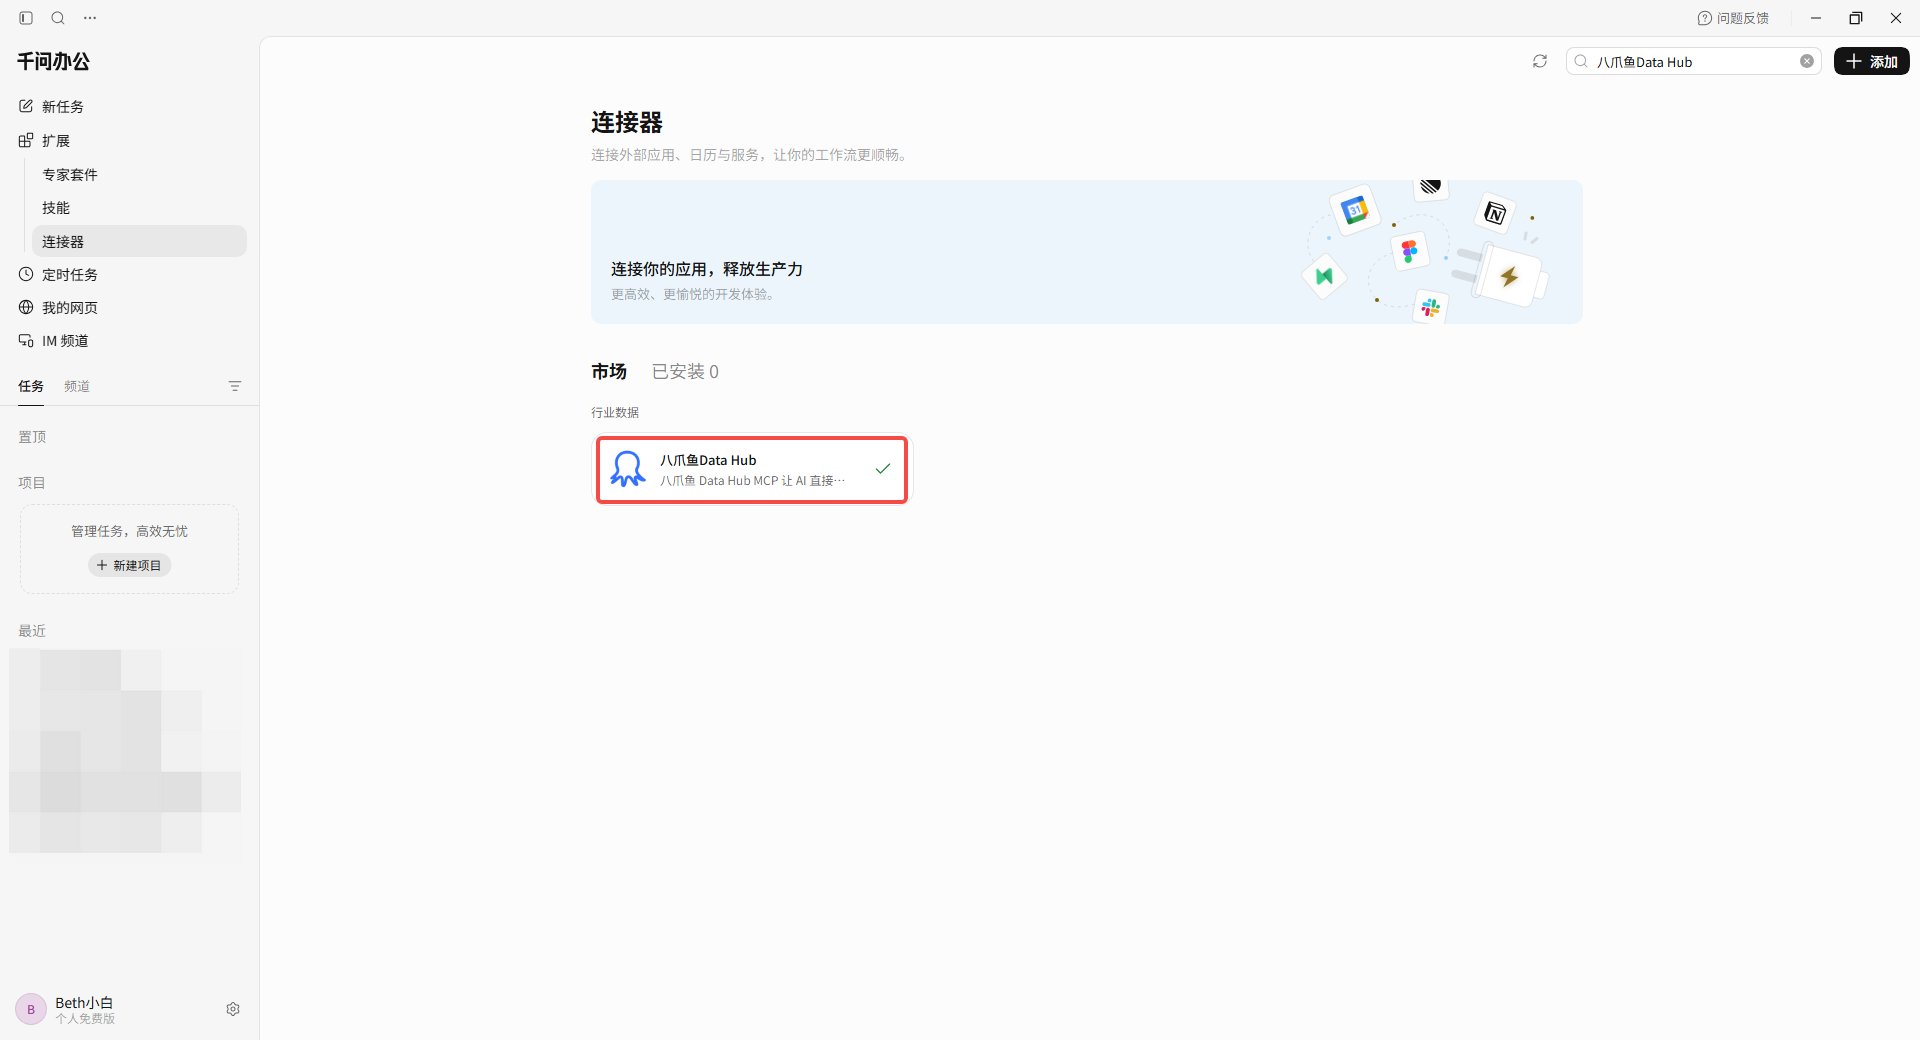Switch to the 市场 tab
This screenshot has height=1040, width=1920.
(x=609, y=371)
